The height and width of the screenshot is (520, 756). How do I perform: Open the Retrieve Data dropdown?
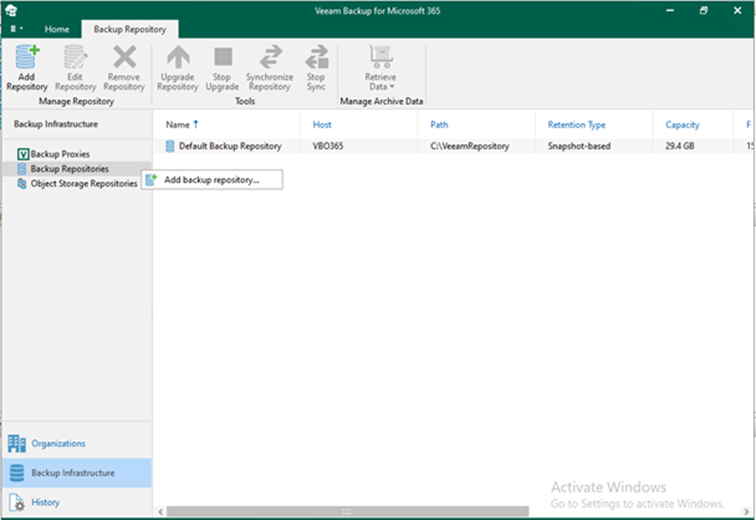point(380,67)
